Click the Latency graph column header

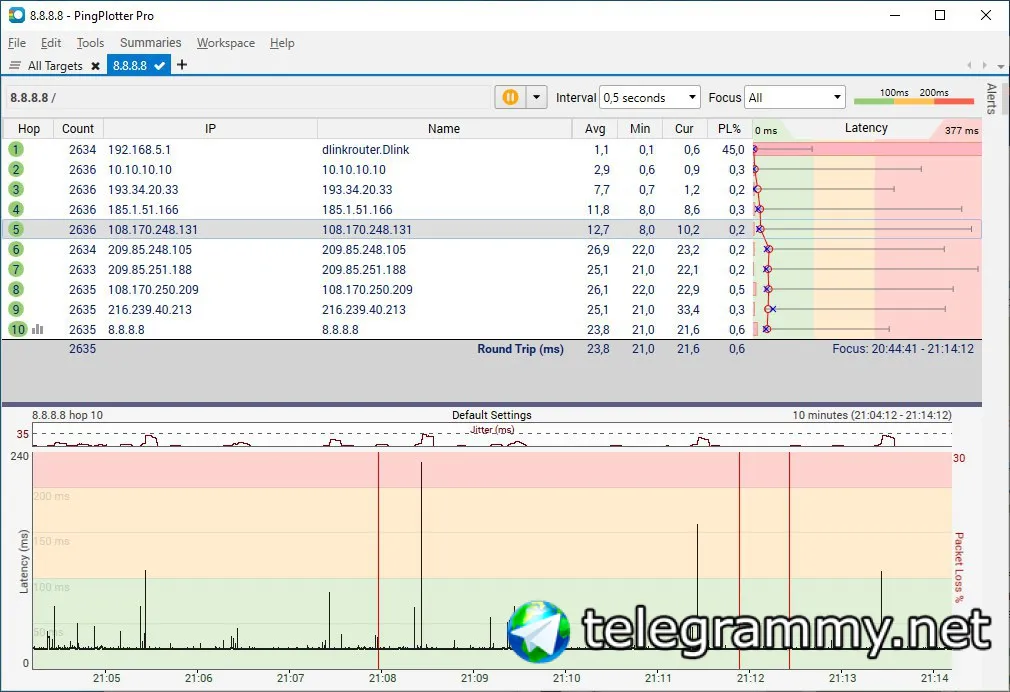tap(866, 128)
